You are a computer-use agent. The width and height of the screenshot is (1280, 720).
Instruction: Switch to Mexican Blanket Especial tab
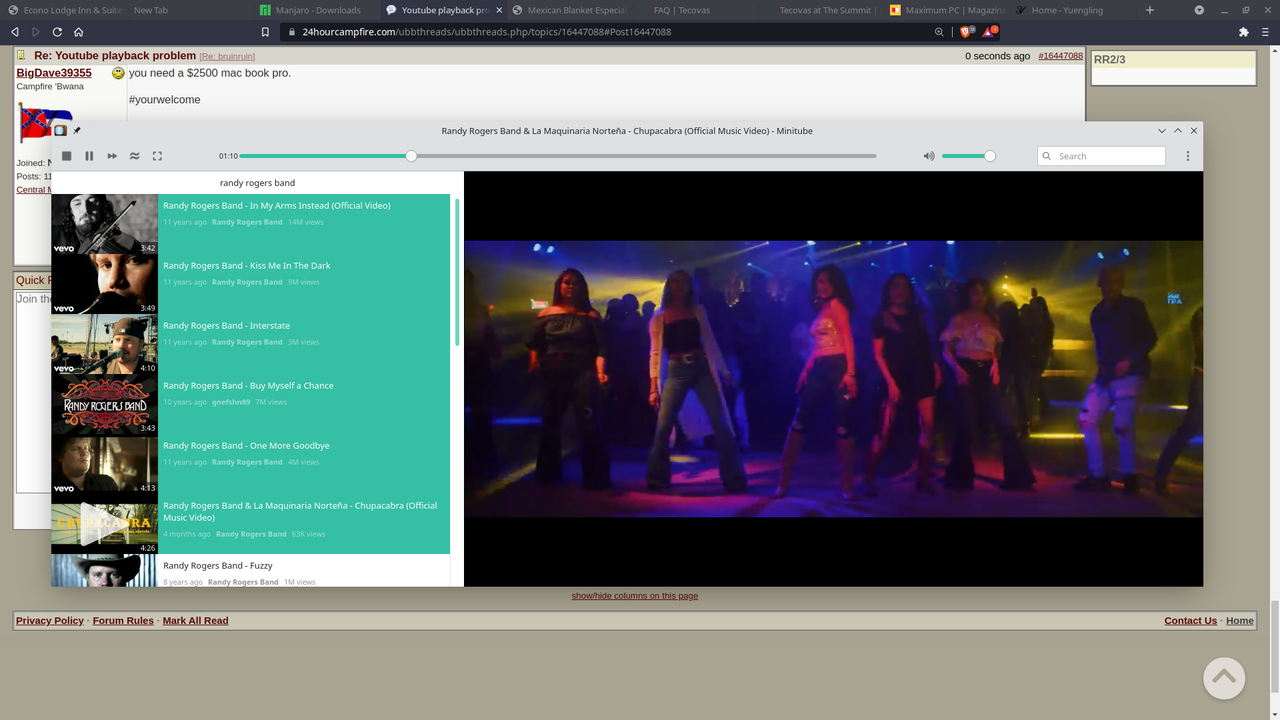pyautogui.click(x=569, y=10)
